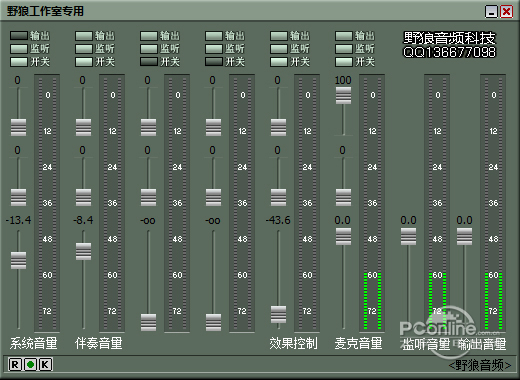Image resolution: width=520 pixels, height=380 pixels.
Task: Click the 系统音量 upper small slider handle
Action: click(x=18, y=127)
